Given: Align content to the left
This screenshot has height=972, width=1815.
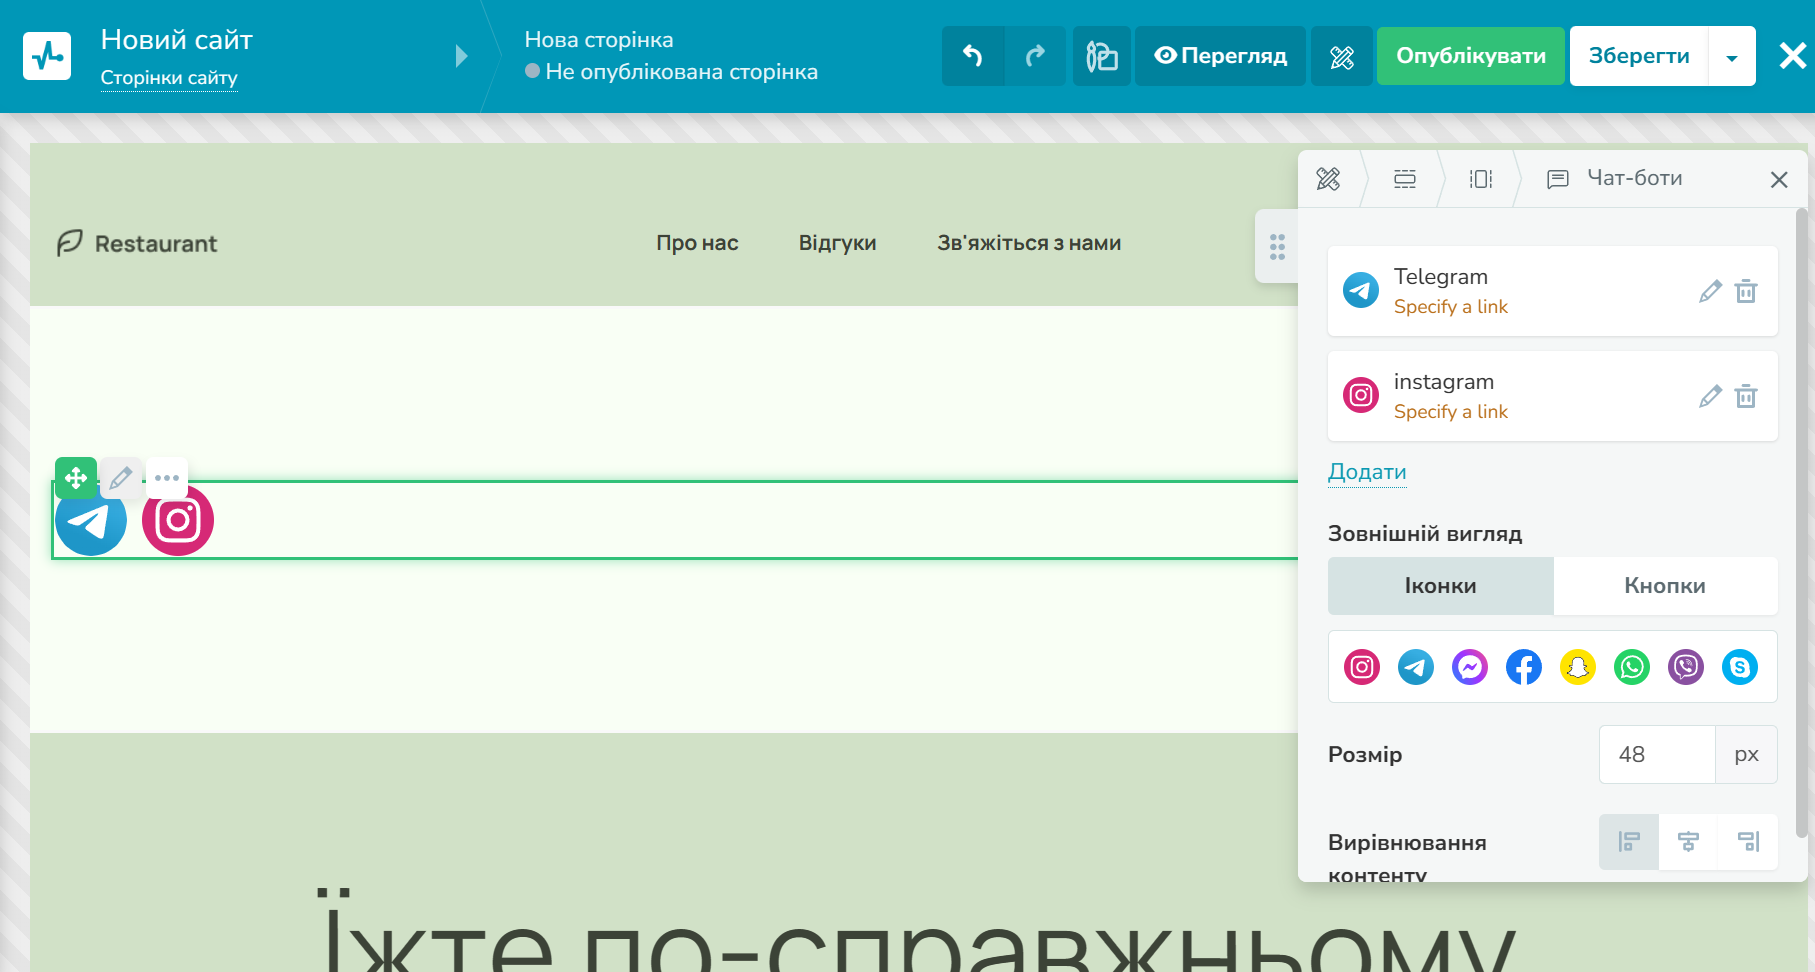Looking at the screenshot, I should [x=1629, y=842].
